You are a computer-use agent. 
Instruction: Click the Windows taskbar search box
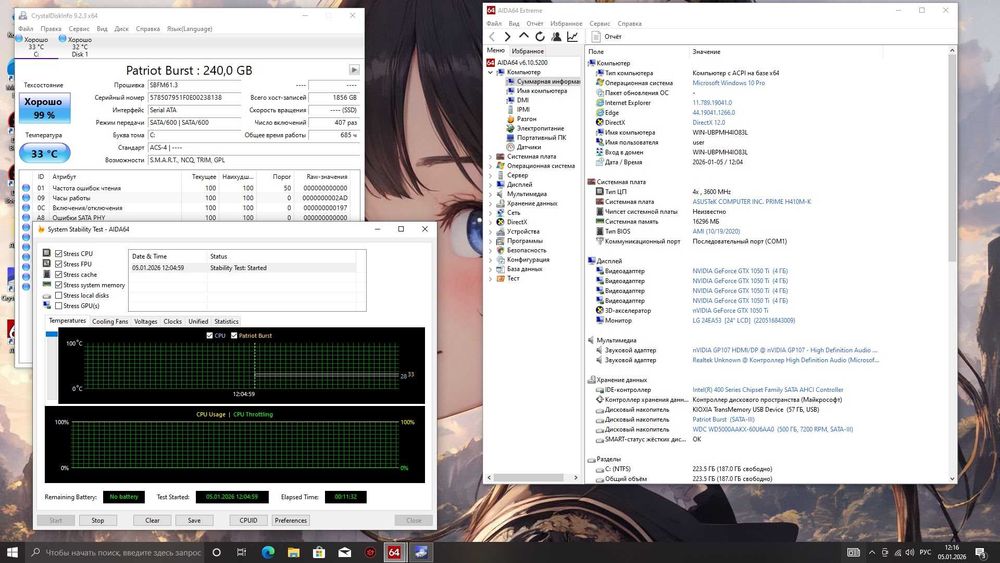tap(116, 552)
